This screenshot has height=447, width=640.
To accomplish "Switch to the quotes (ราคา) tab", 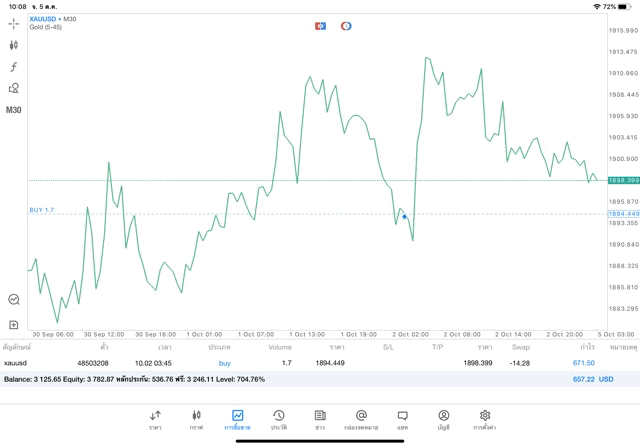I will pos(155,419).
